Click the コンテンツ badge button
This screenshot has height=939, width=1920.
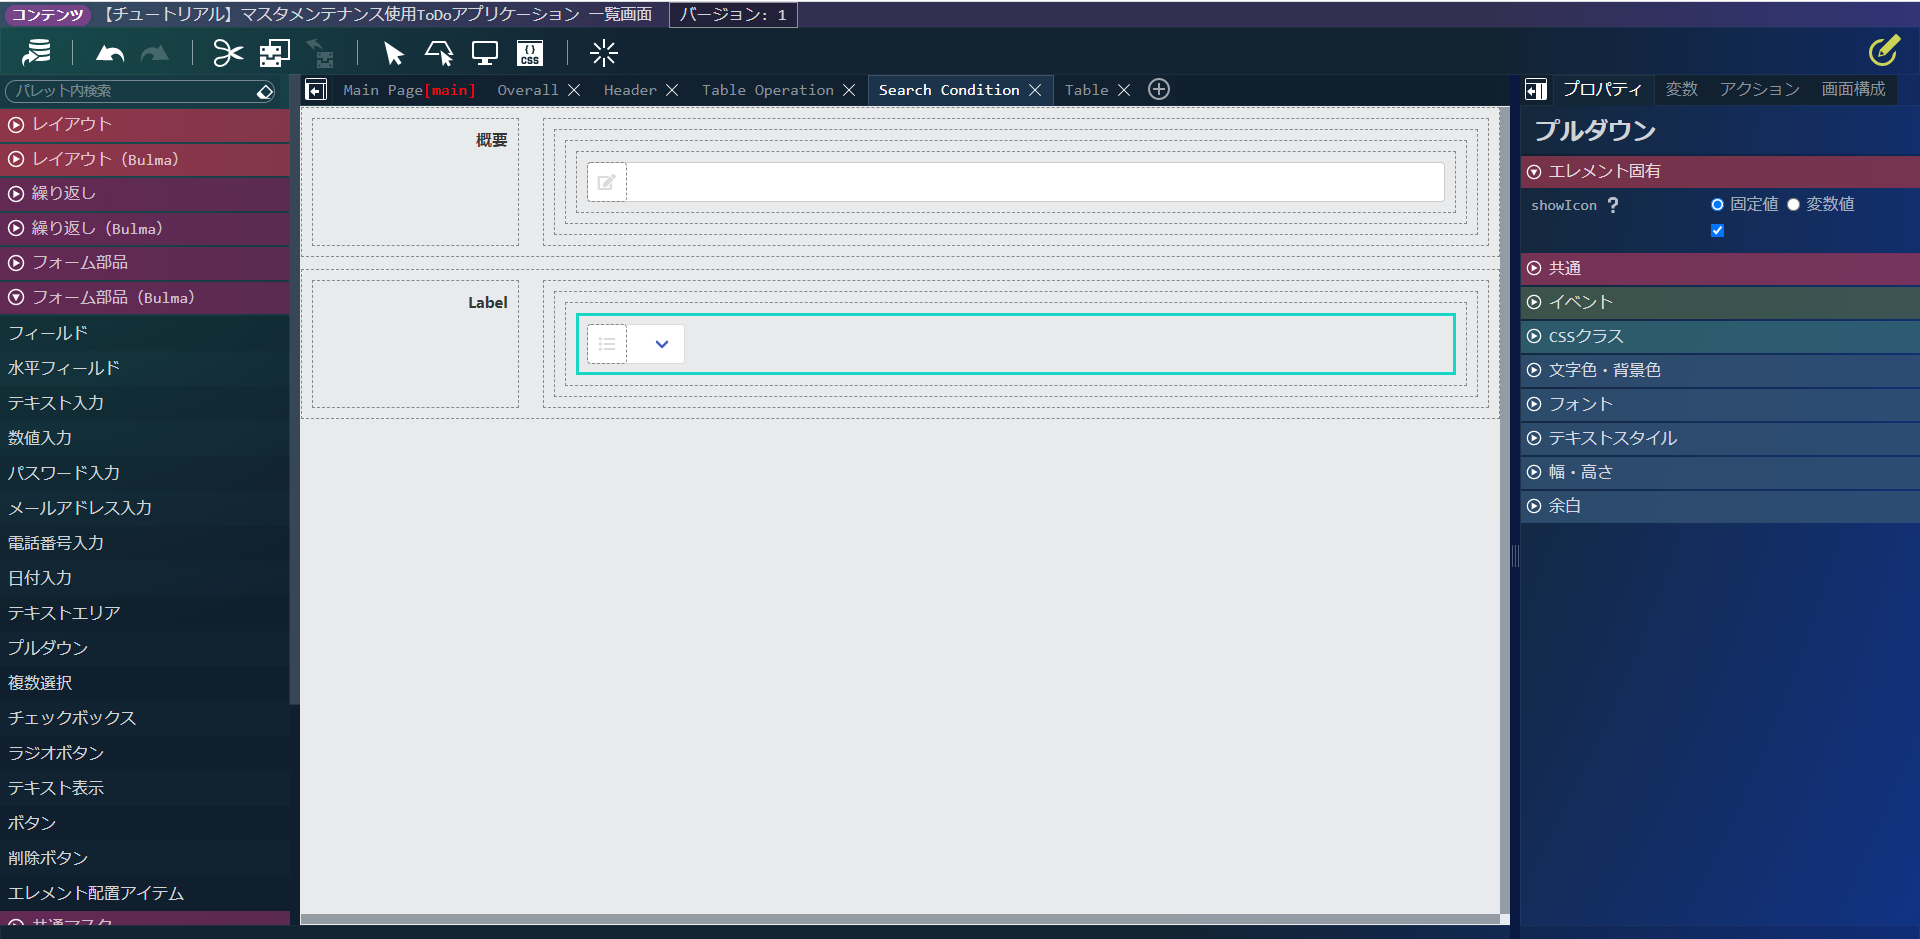[x=47, y=15]
